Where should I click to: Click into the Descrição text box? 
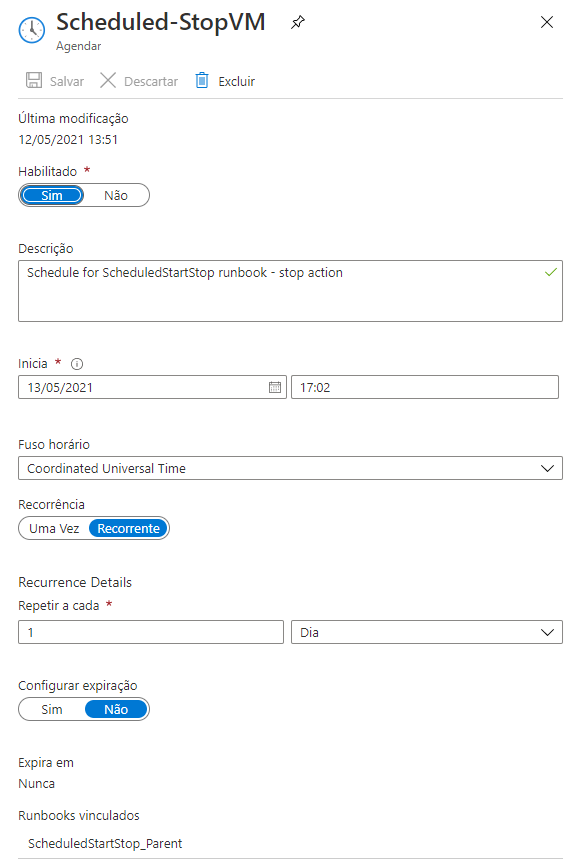click(291, 291)
